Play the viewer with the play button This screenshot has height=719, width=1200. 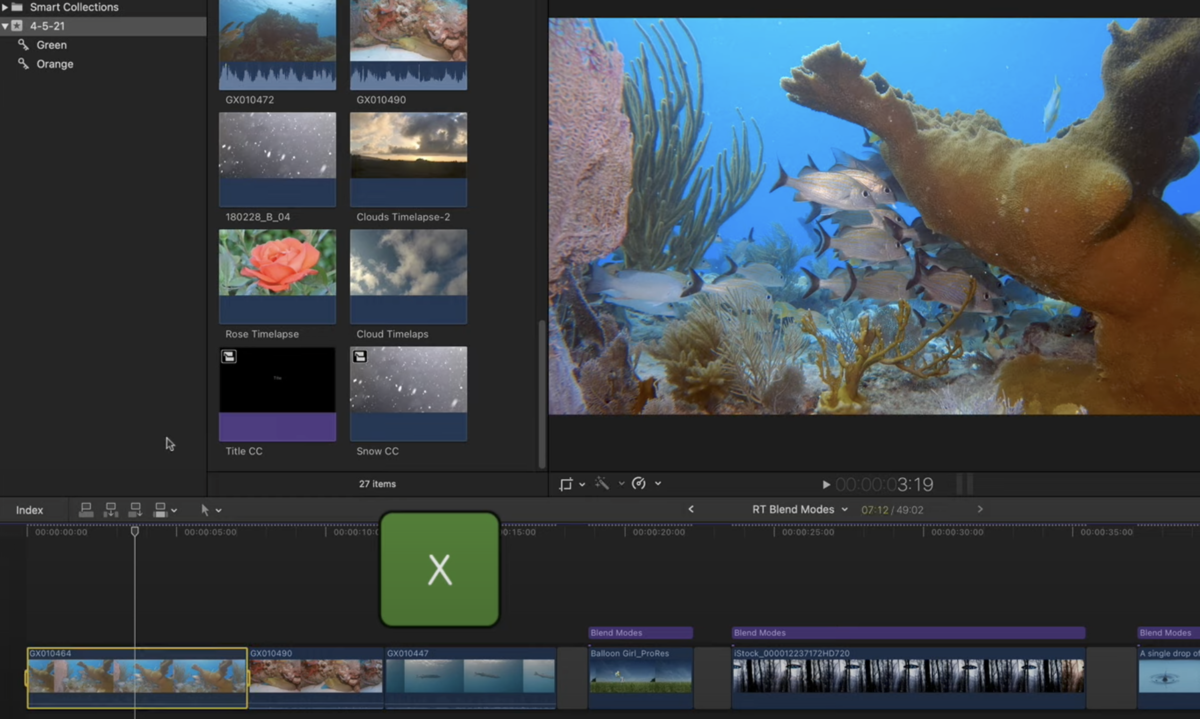pyautogui.click(x=826, y=485)
